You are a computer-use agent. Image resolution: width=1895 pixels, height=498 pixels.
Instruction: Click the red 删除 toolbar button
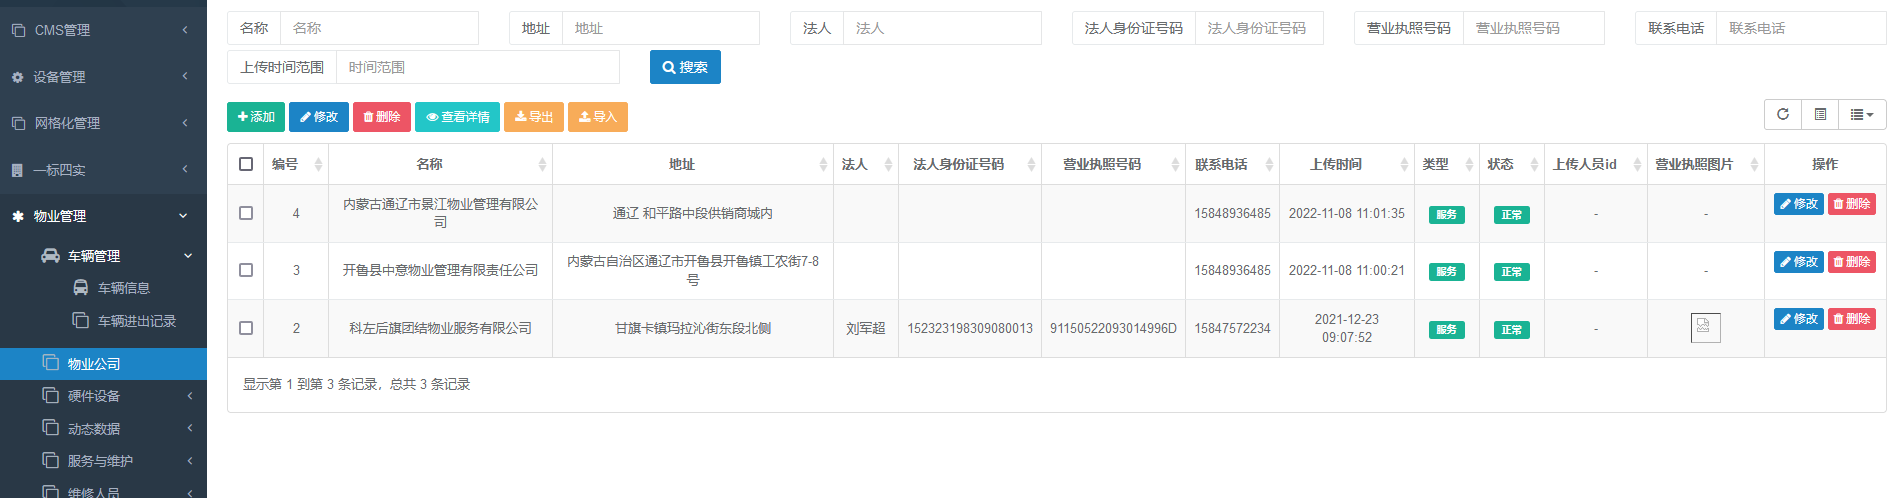[381, 117]
